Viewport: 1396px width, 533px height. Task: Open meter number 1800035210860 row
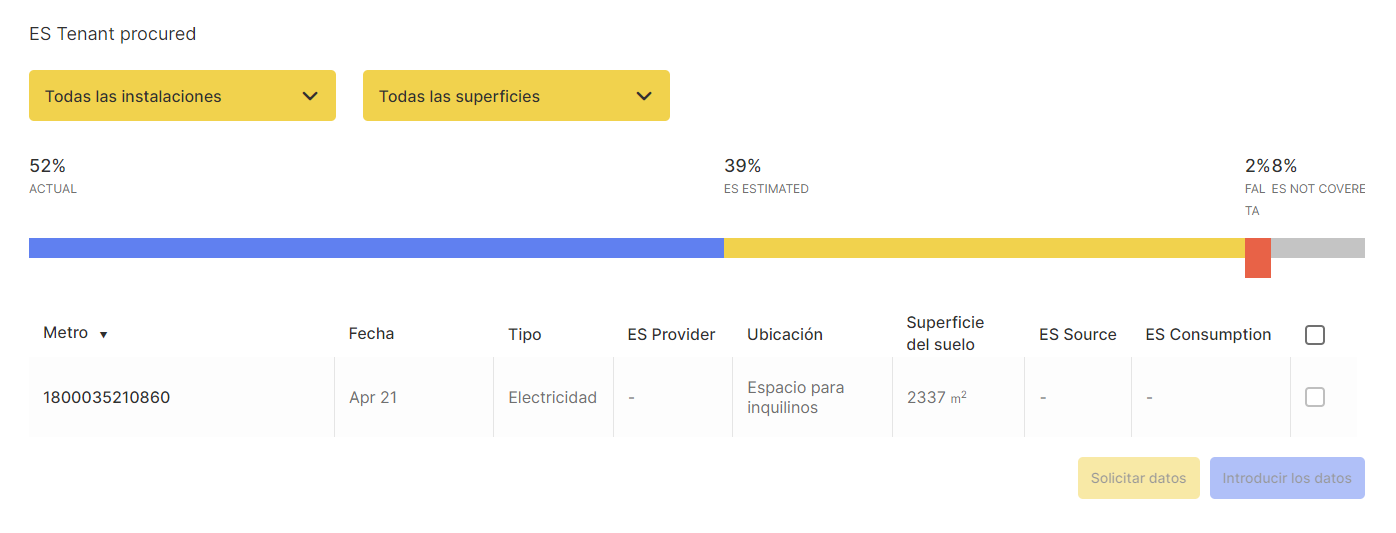(106, 397)
